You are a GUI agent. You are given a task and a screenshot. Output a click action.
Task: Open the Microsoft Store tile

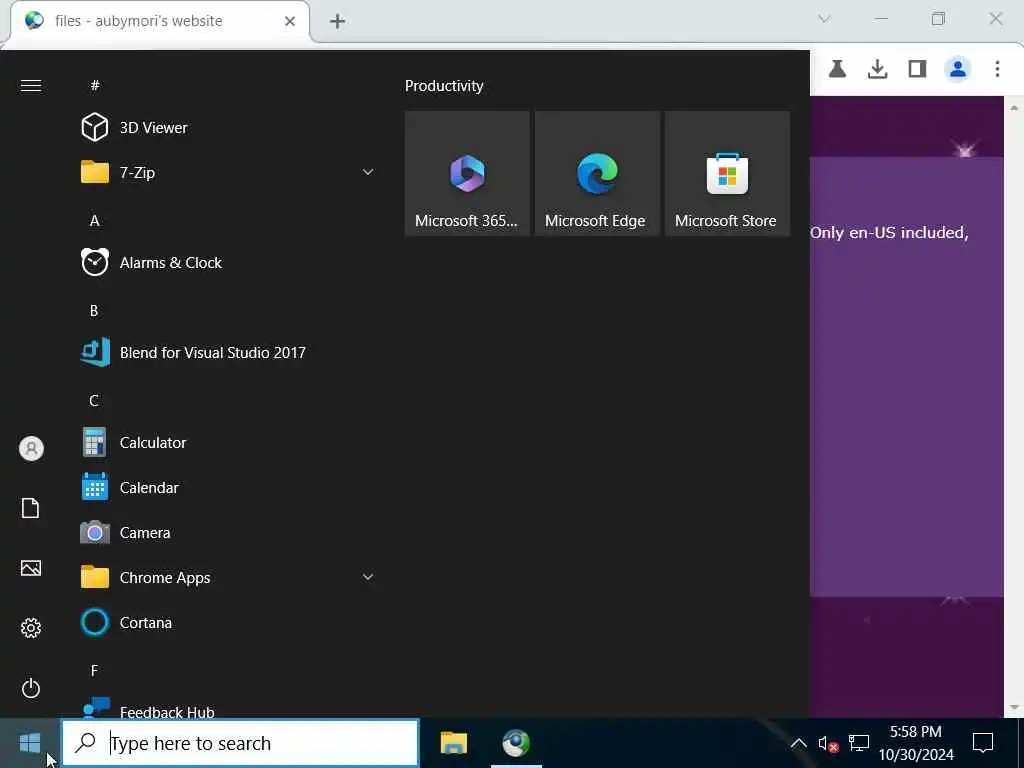pyautogui.click(x=727, y=174)
